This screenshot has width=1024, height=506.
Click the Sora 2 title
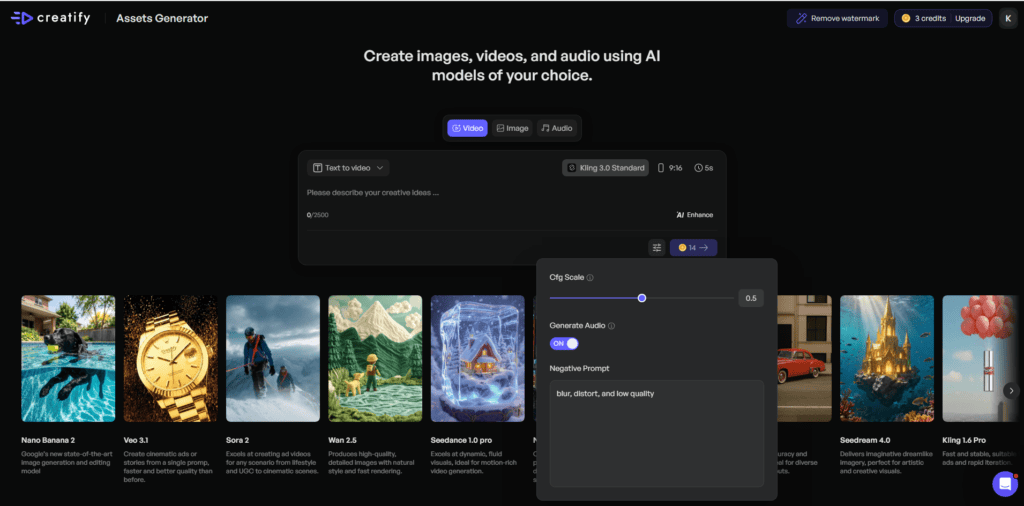[x=239, y=440]
